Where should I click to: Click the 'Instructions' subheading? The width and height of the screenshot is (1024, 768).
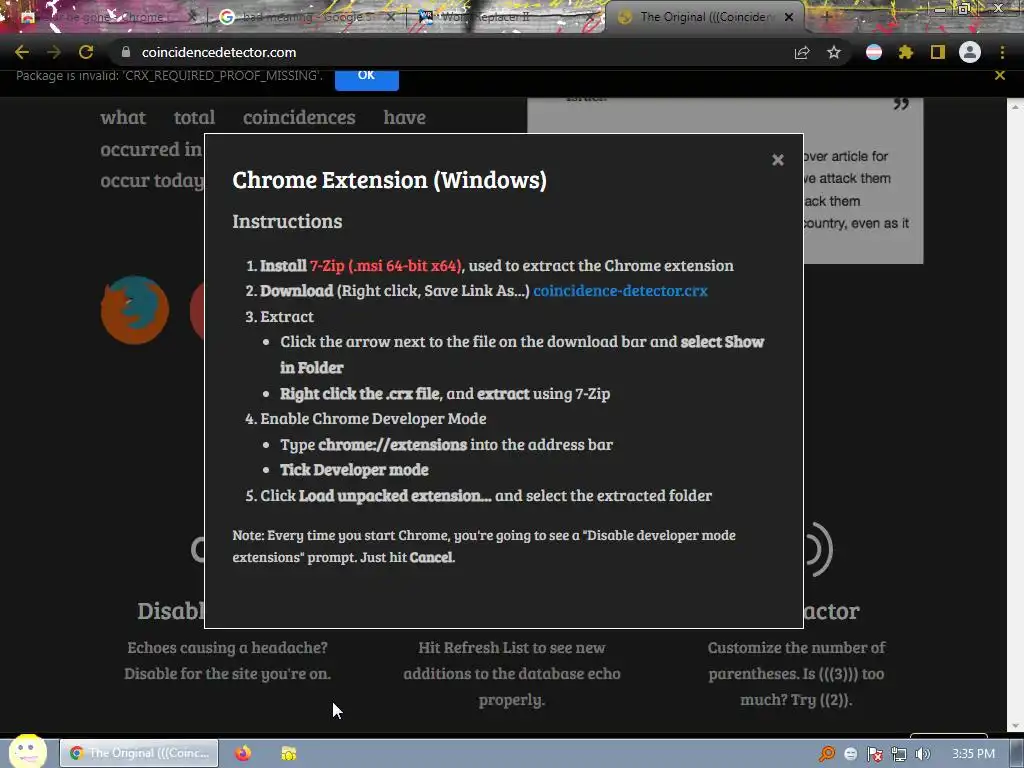coord(287,221)
